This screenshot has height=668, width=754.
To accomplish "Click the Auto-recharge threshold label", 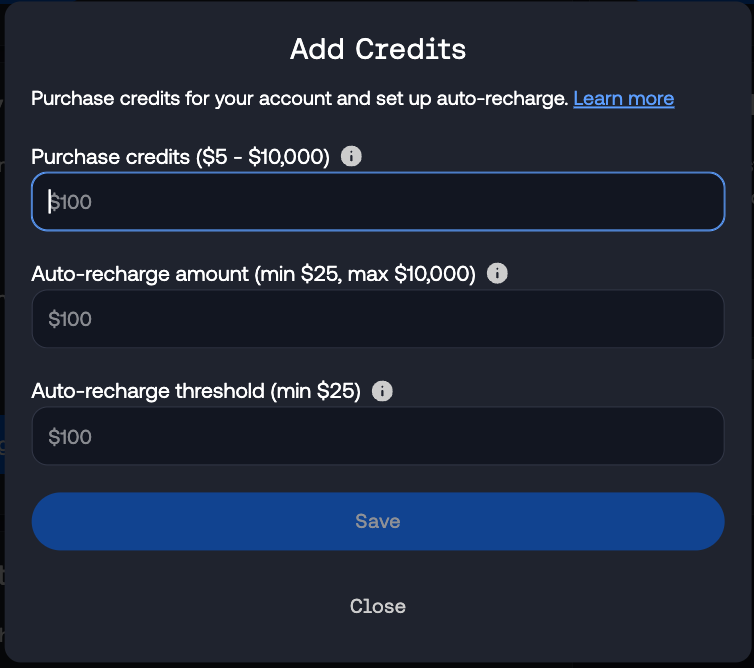I will pos(148,391).
